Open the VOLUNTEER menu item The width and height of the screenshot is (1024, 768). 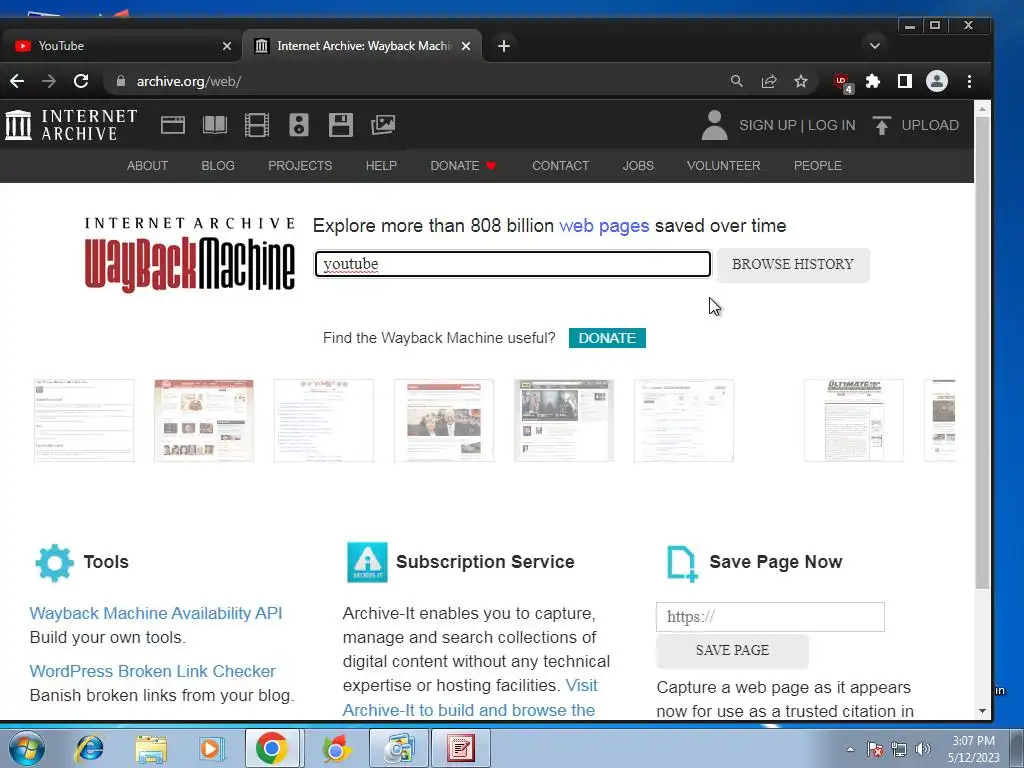(723, 166)
